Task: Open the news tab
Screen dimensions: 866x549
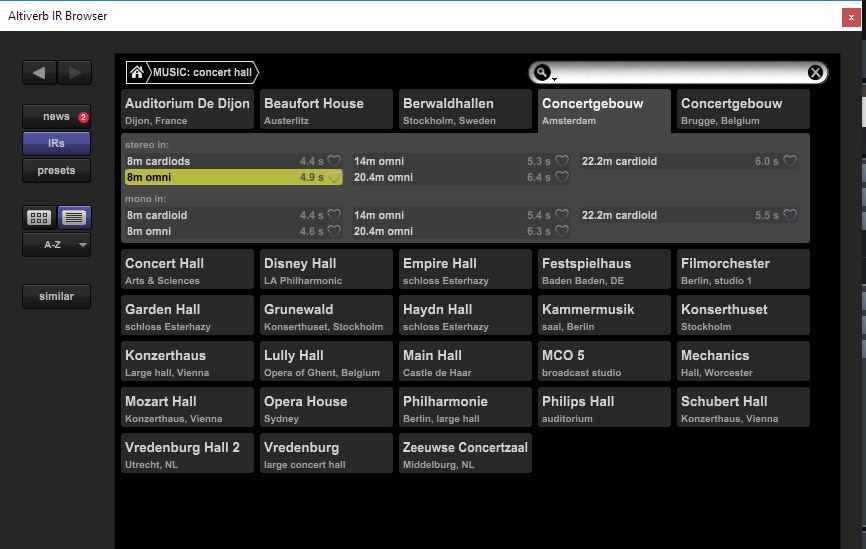Action: (56, 117)
